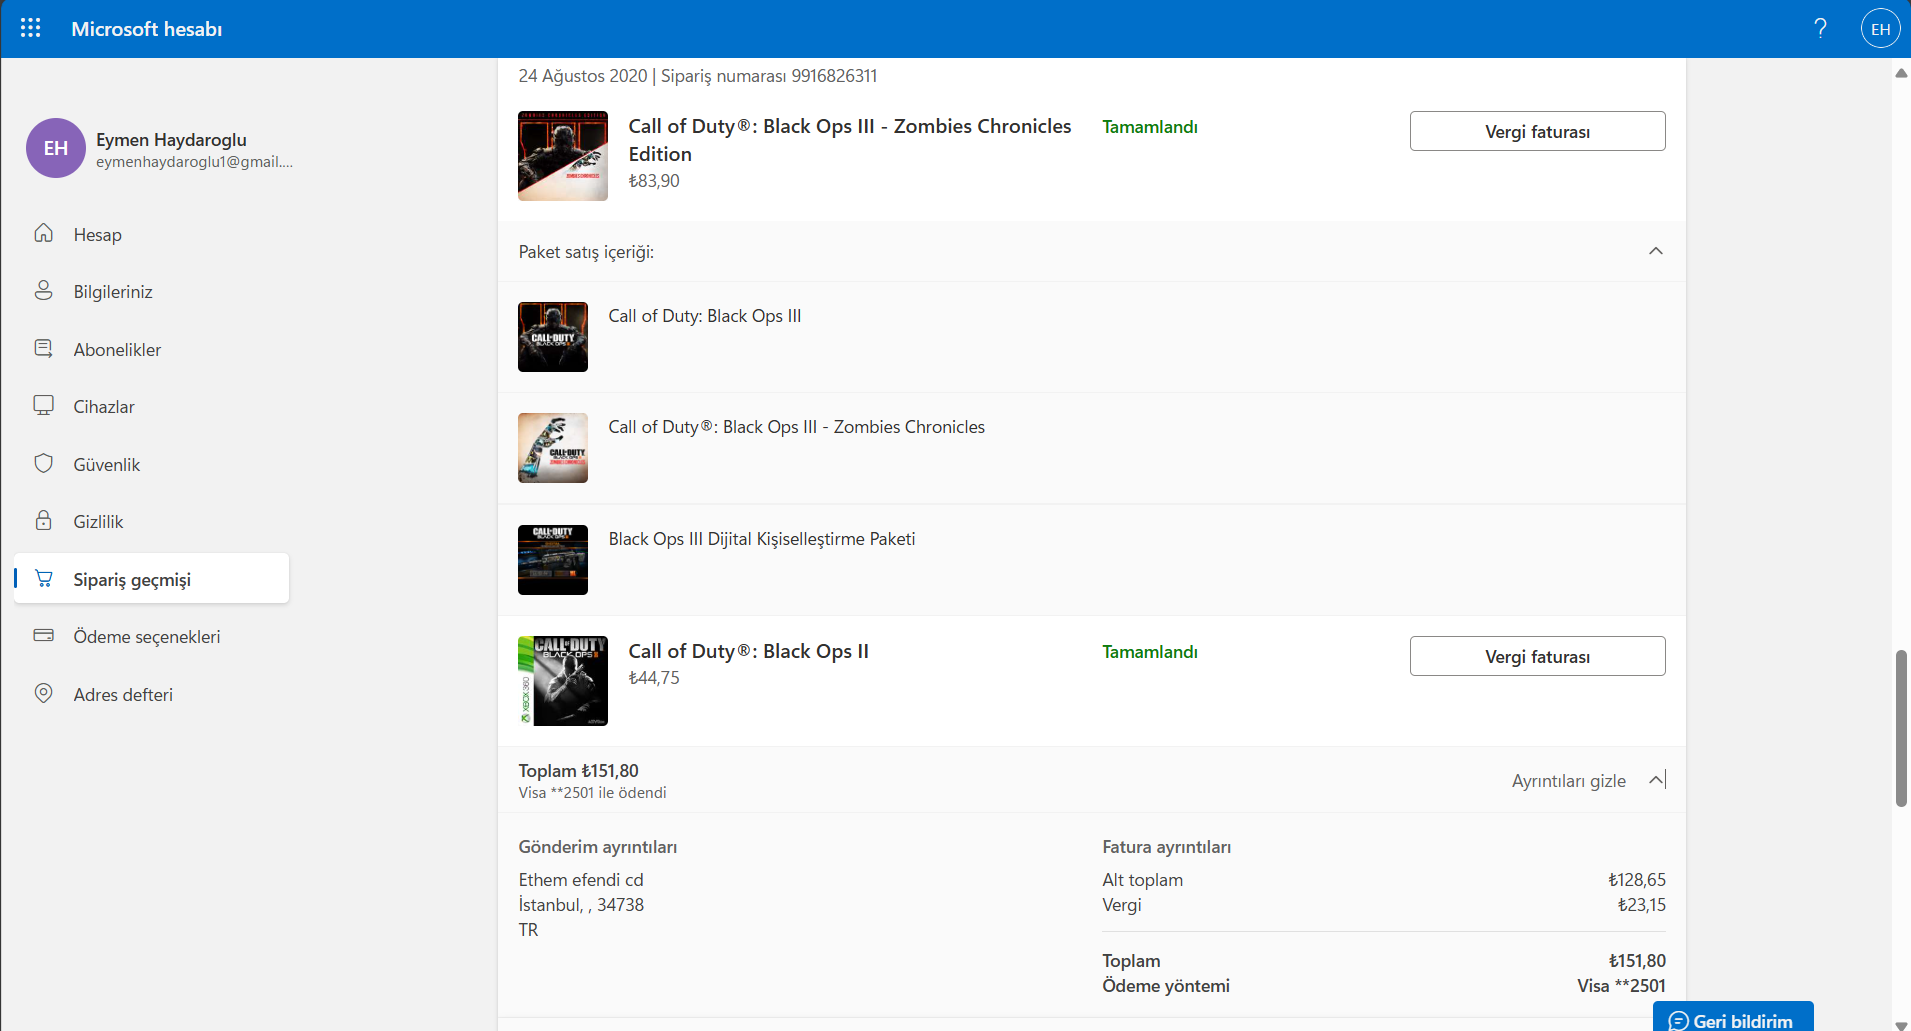The image size is (1911, 1031).
Task: Collapse order details with the chevron arrow
Action: pos(1657,780)
